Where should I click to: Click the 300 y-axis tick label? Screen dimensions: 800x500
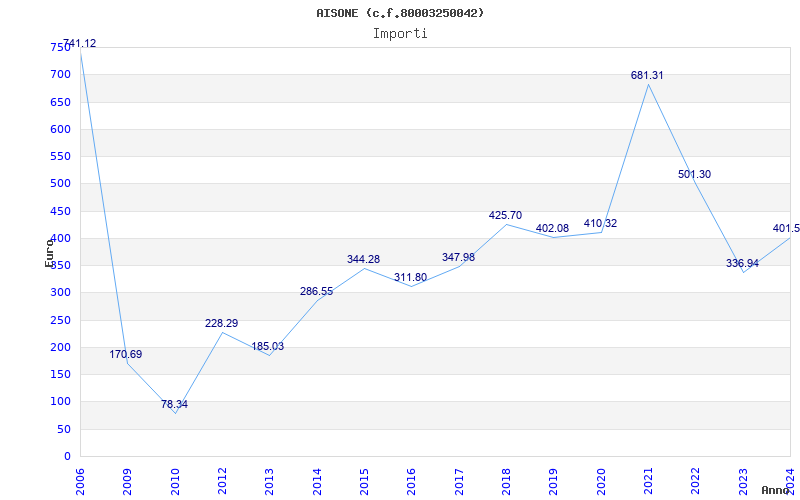60,293
